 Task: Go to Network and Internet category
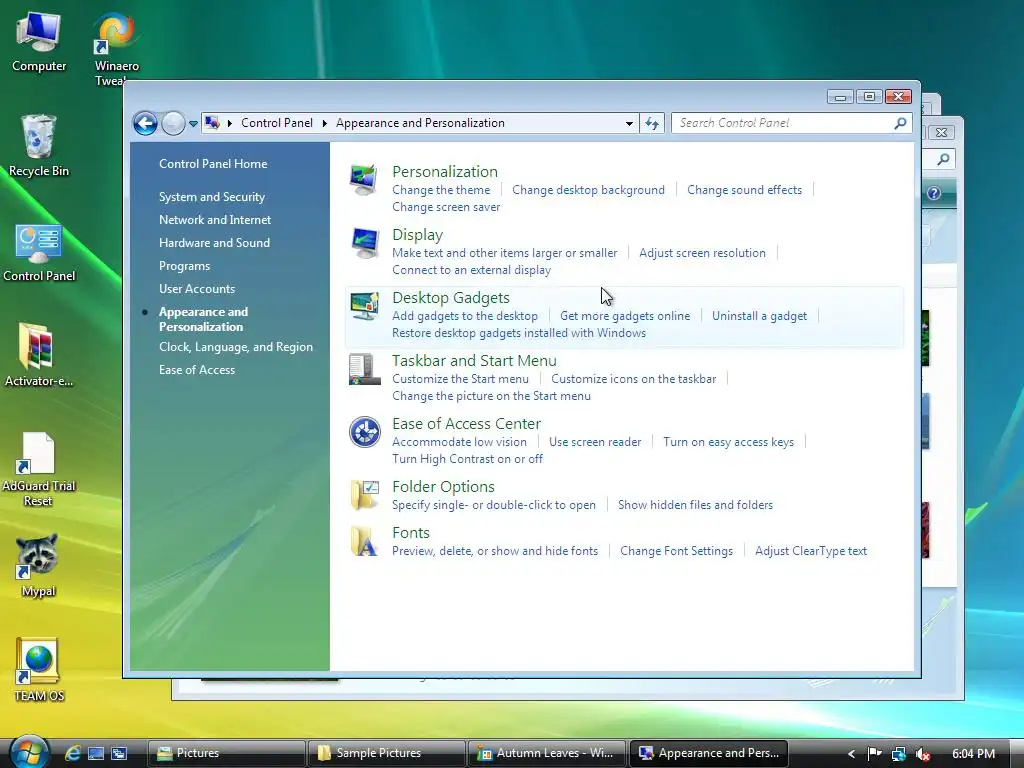(x=215, y=219)
